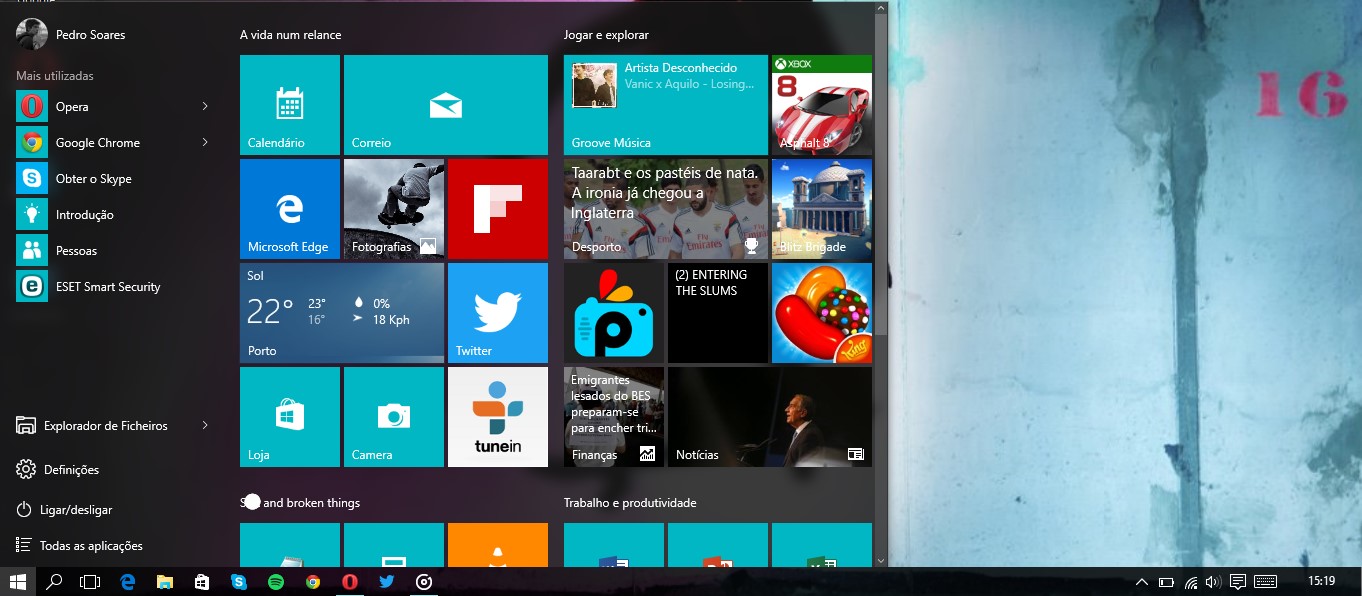Launch the TuneIn radio tile
Screen dimensions: 1362x596
[498, 417]
